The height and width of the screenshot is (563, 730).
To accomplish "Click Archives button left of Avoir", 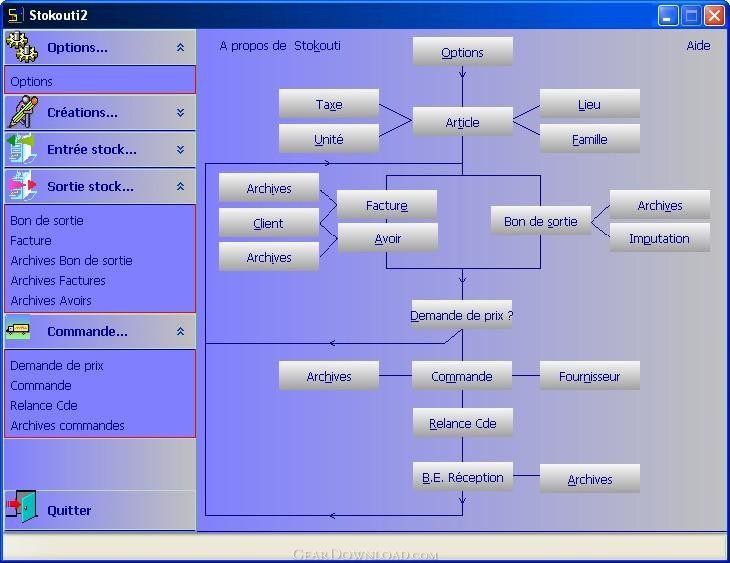I will (269, 257).
